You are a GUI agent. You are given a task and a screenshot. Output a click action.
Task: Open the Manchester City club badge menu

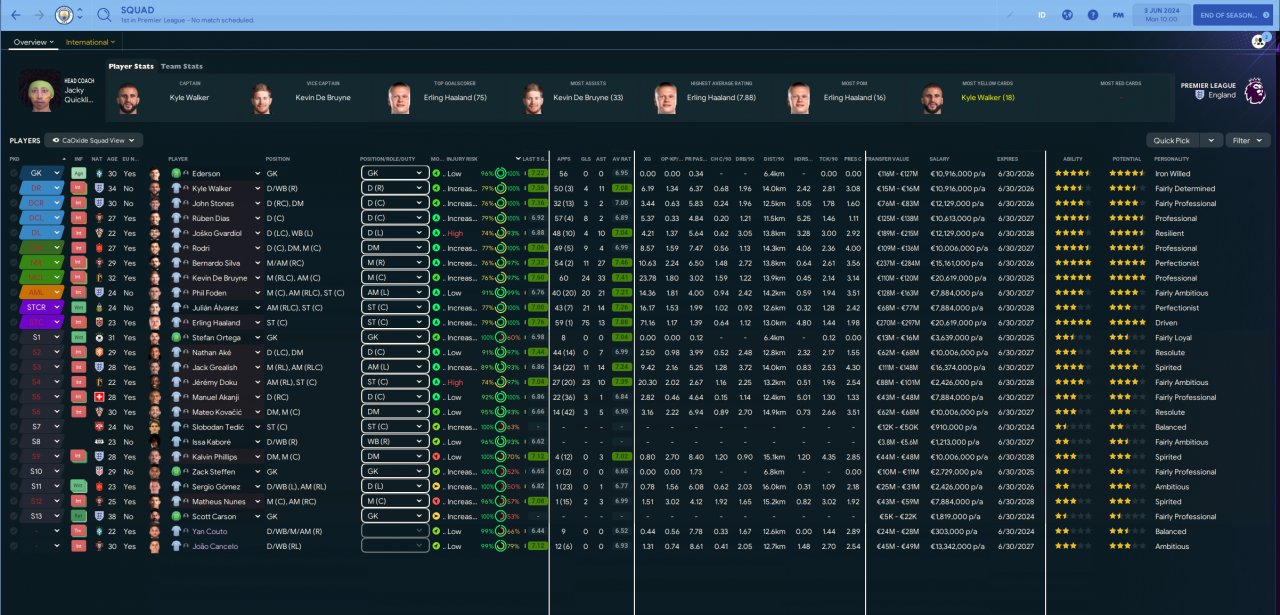pyautogui.click(x=64, y=15)
